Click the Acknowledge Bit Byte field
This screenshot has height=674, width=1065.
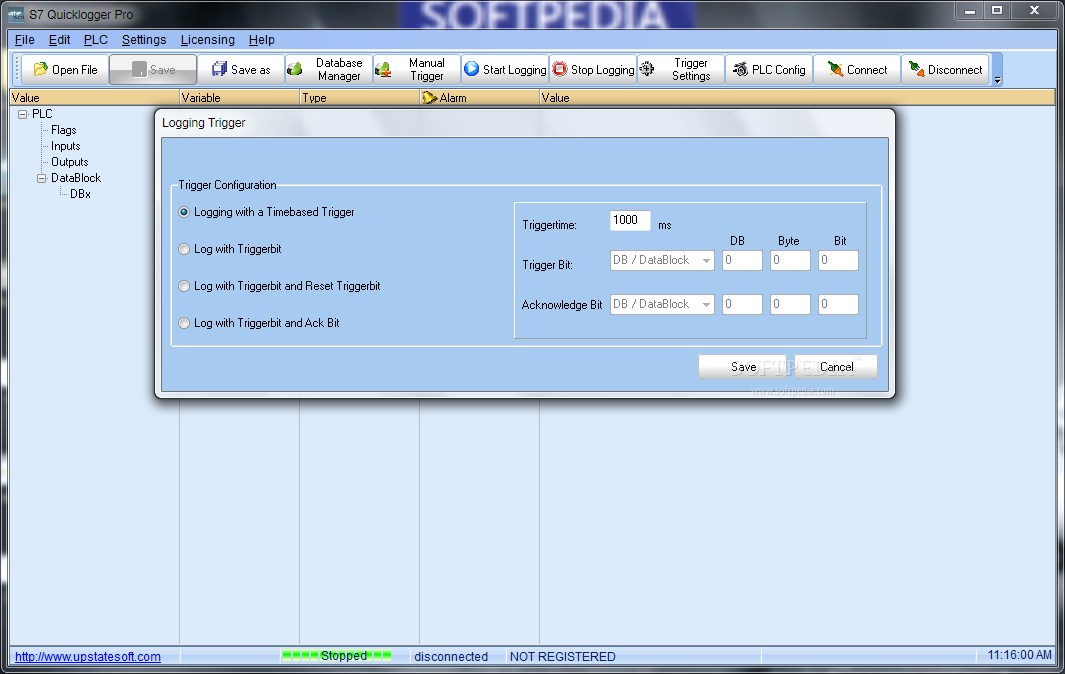pyautogui.click(x=790, y=304)
